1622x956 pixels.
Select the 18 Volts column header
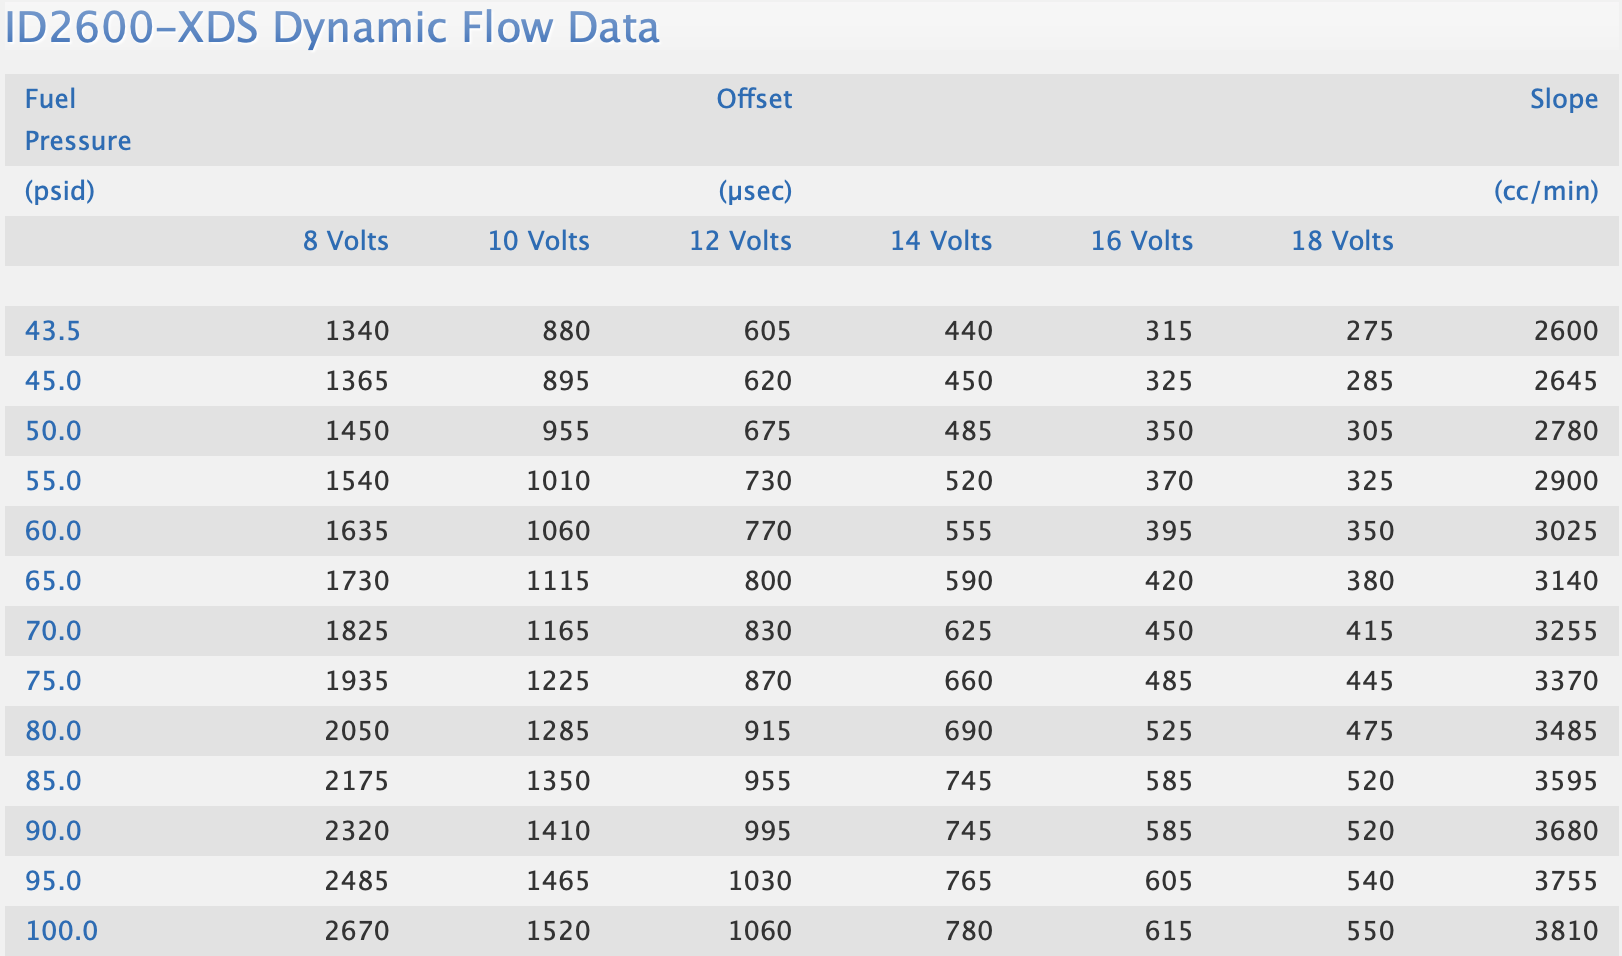(1342, 241)
